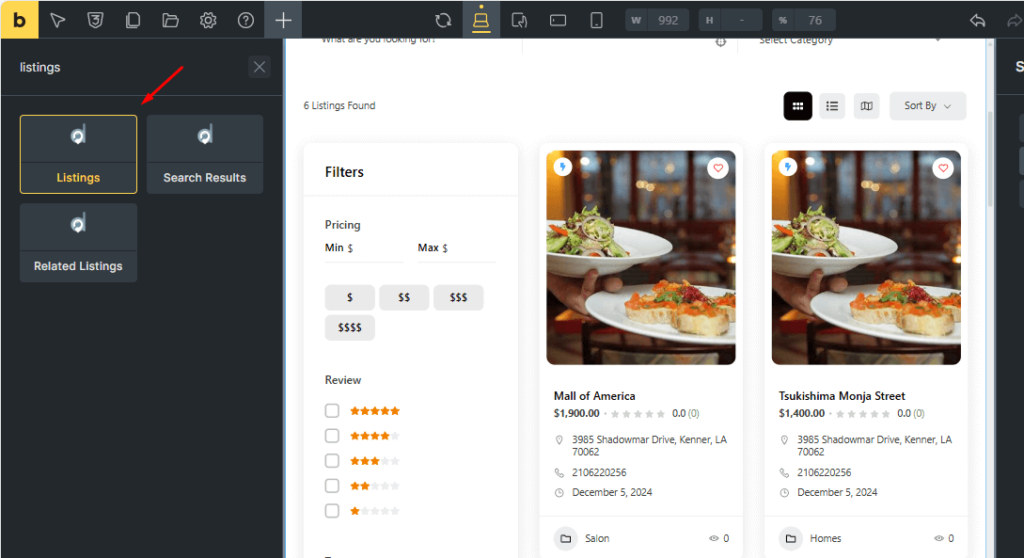The width and height of the screenshot is (1024, 558).
Task: Clear the listings search with X
Action: pyautogui.click(x=259, y=67)
